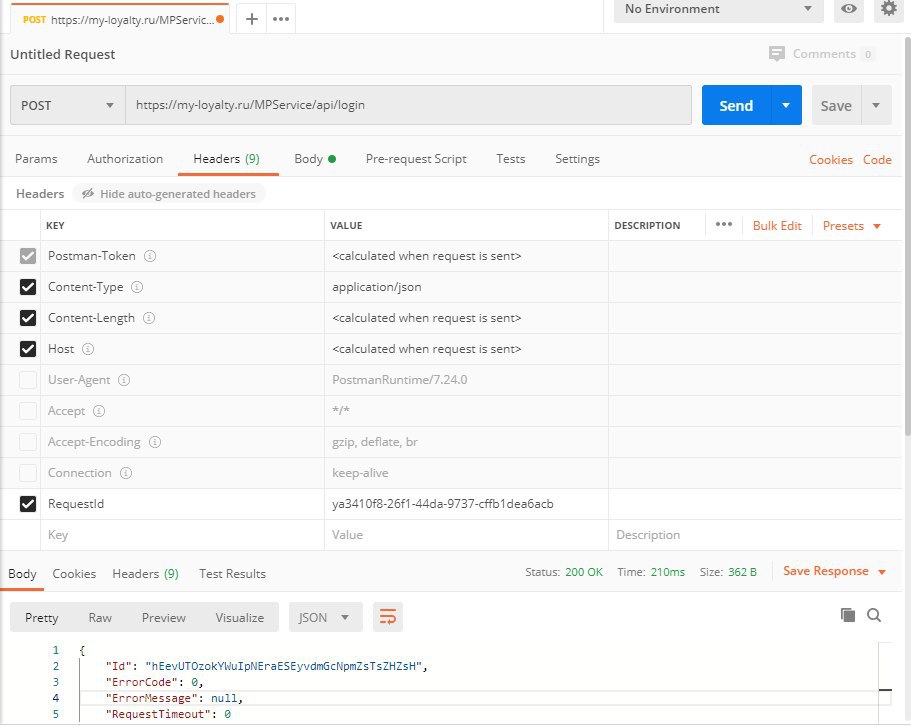Uncheck the Content-Length header
The image size is (911, 726).
coord(28,318)
